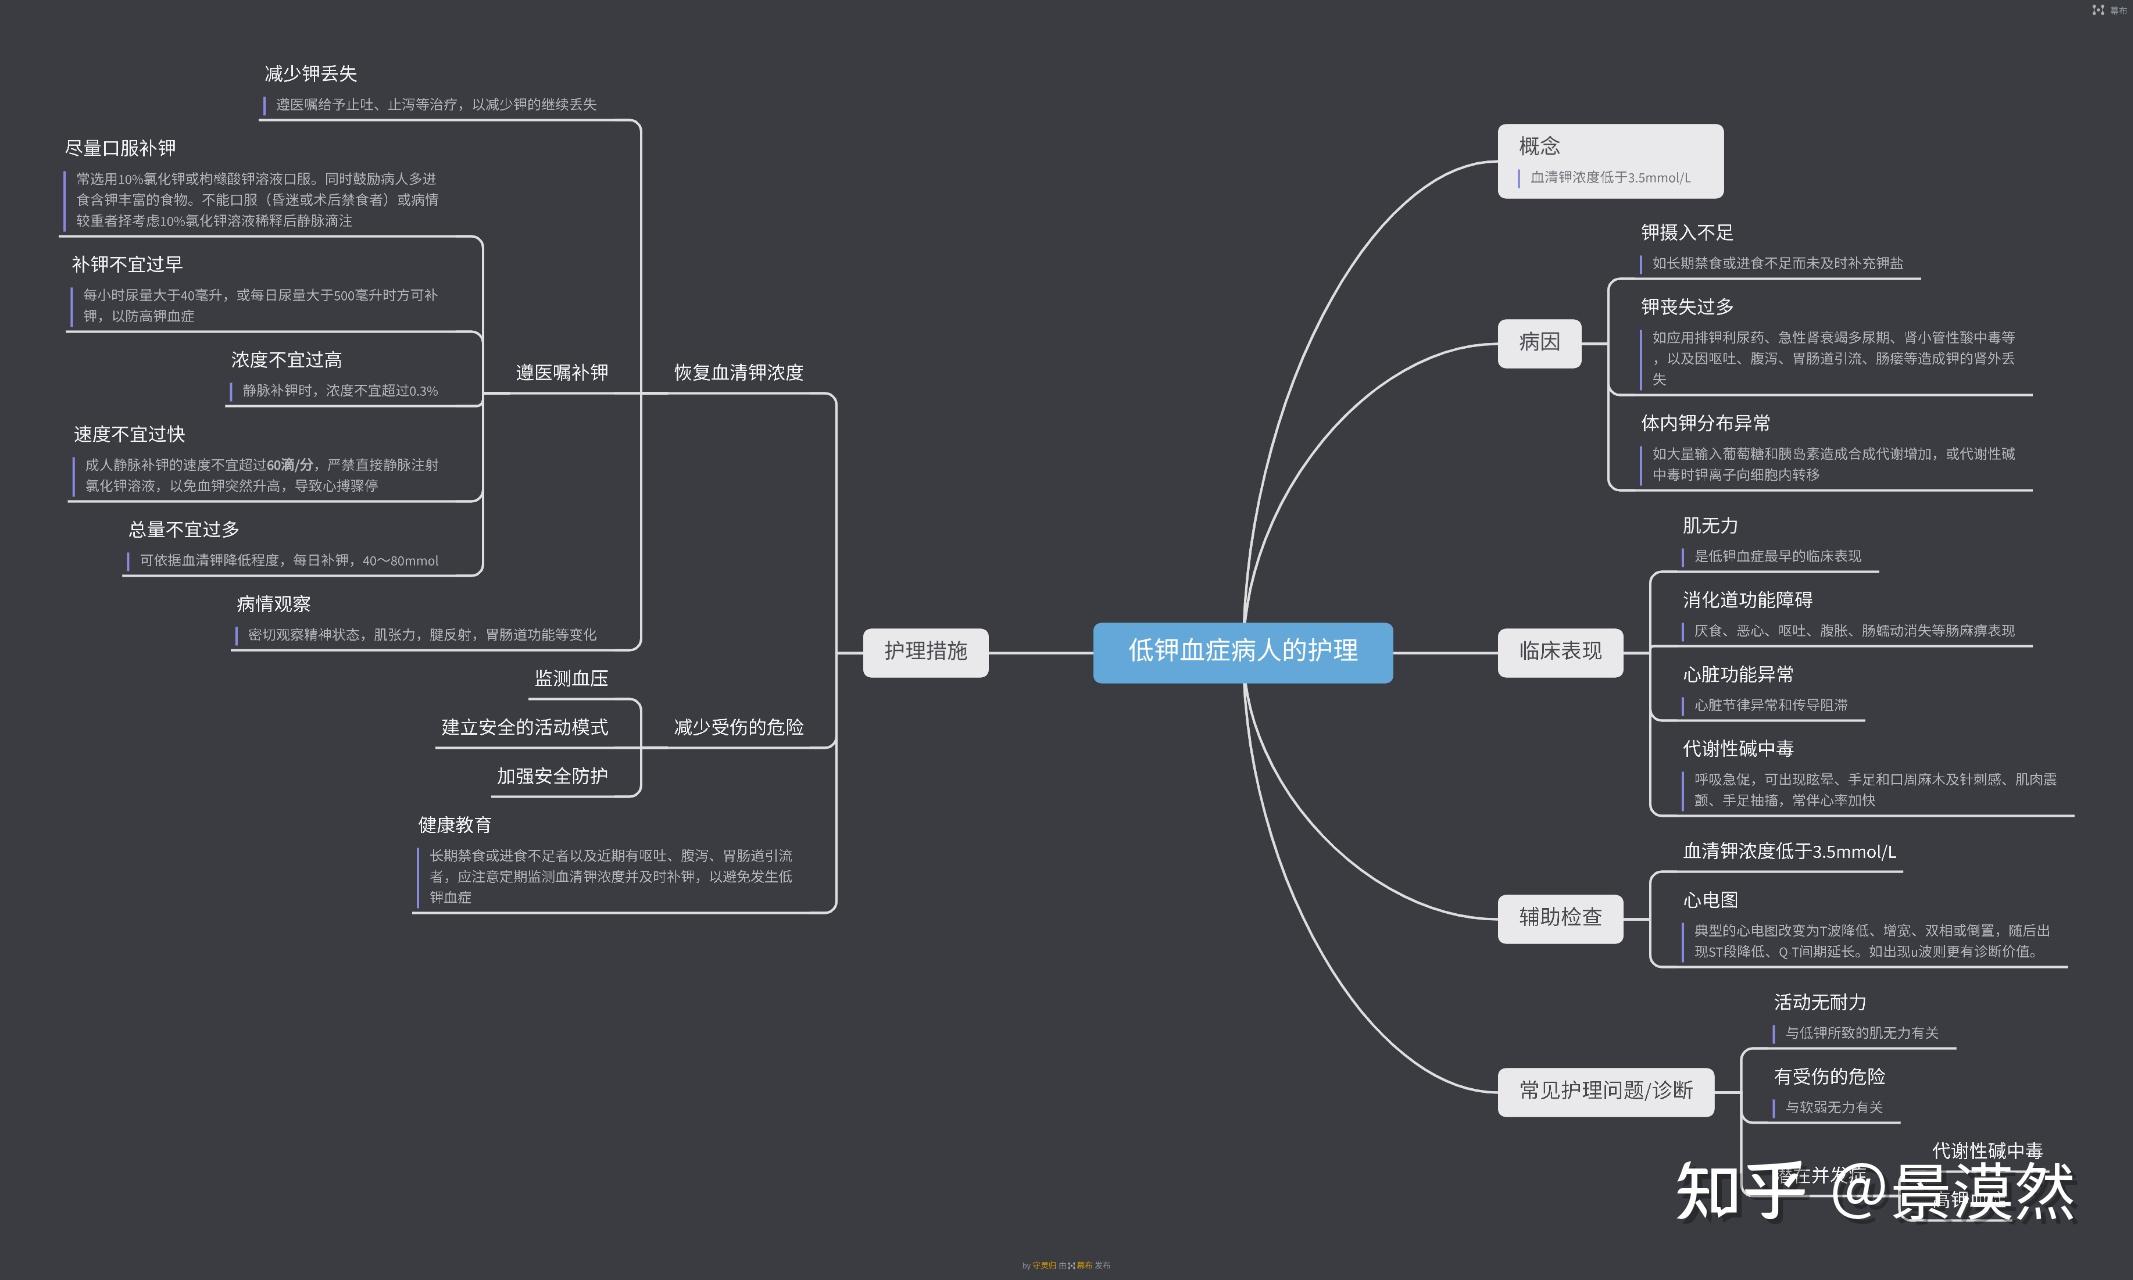Click the 有受伤的危险 topic

tap(1829, 1077)
